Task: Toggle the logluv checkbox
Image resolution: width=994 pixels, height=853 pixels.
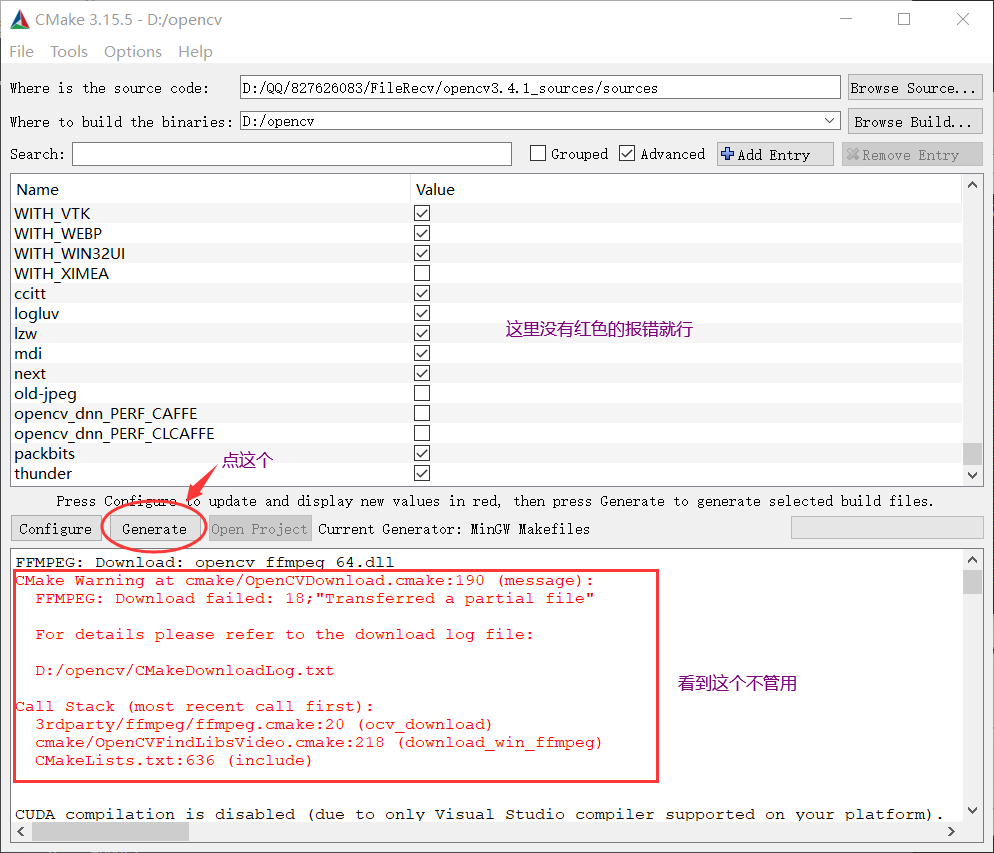Action: click(x=422, y=313)
